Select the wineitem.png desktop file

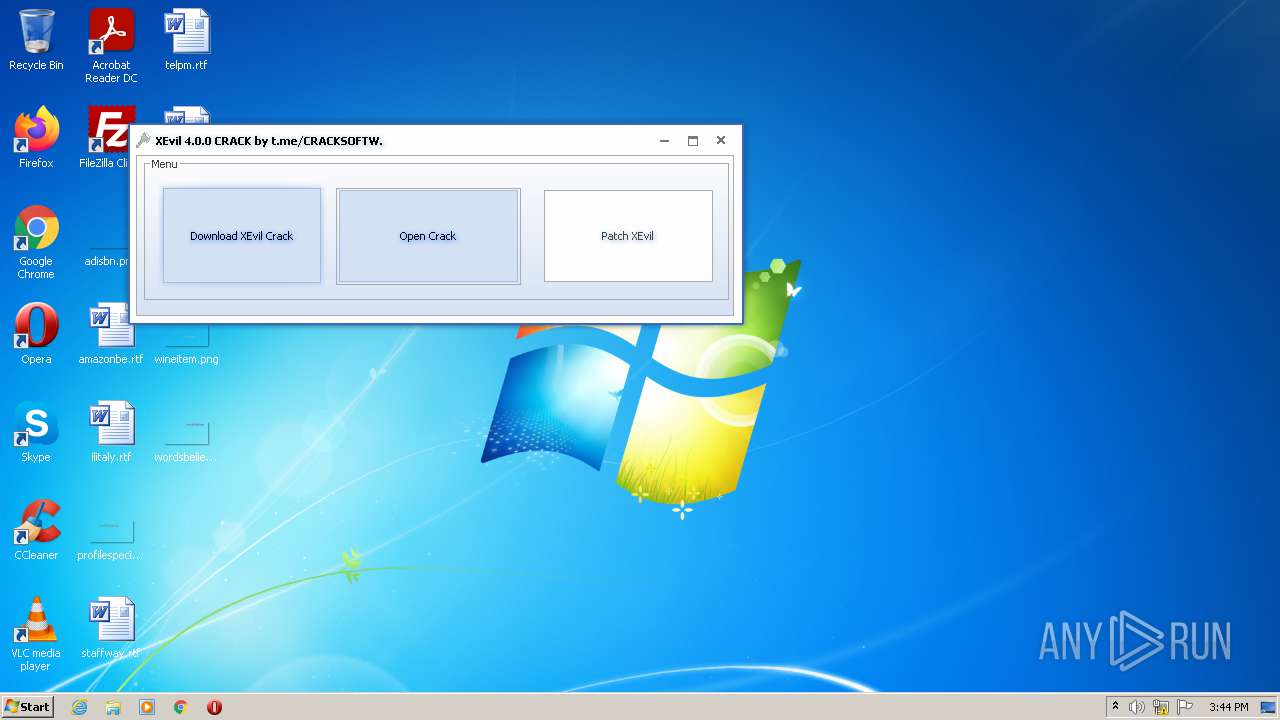tap(186, 345)
